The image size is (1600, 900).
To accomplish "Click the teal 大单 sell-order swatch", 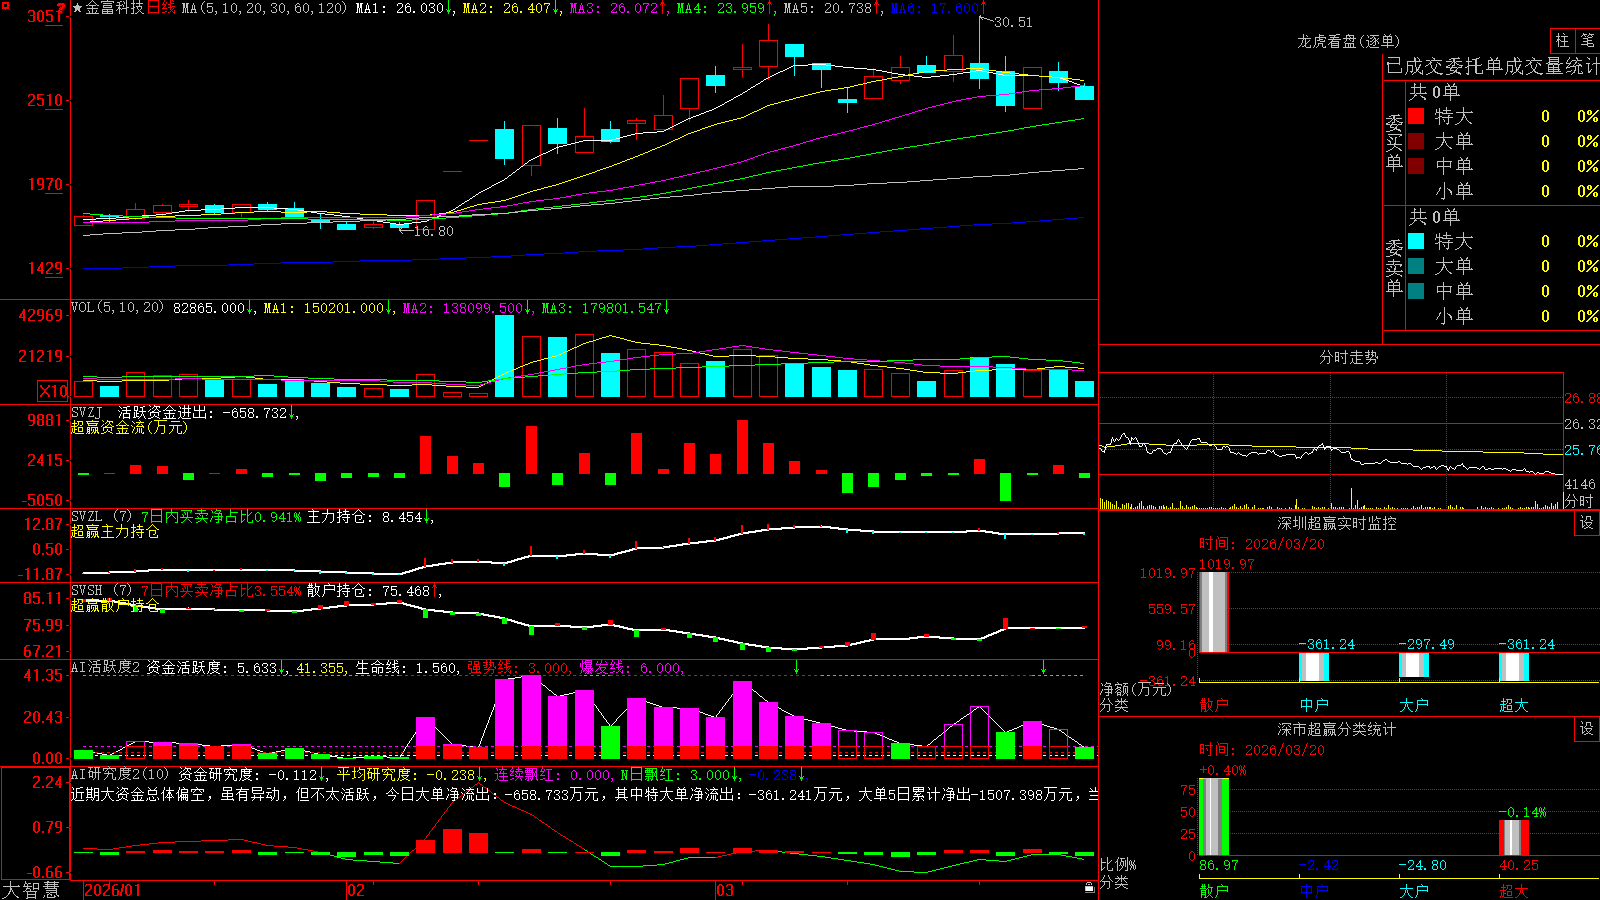I will point(1416,266).
